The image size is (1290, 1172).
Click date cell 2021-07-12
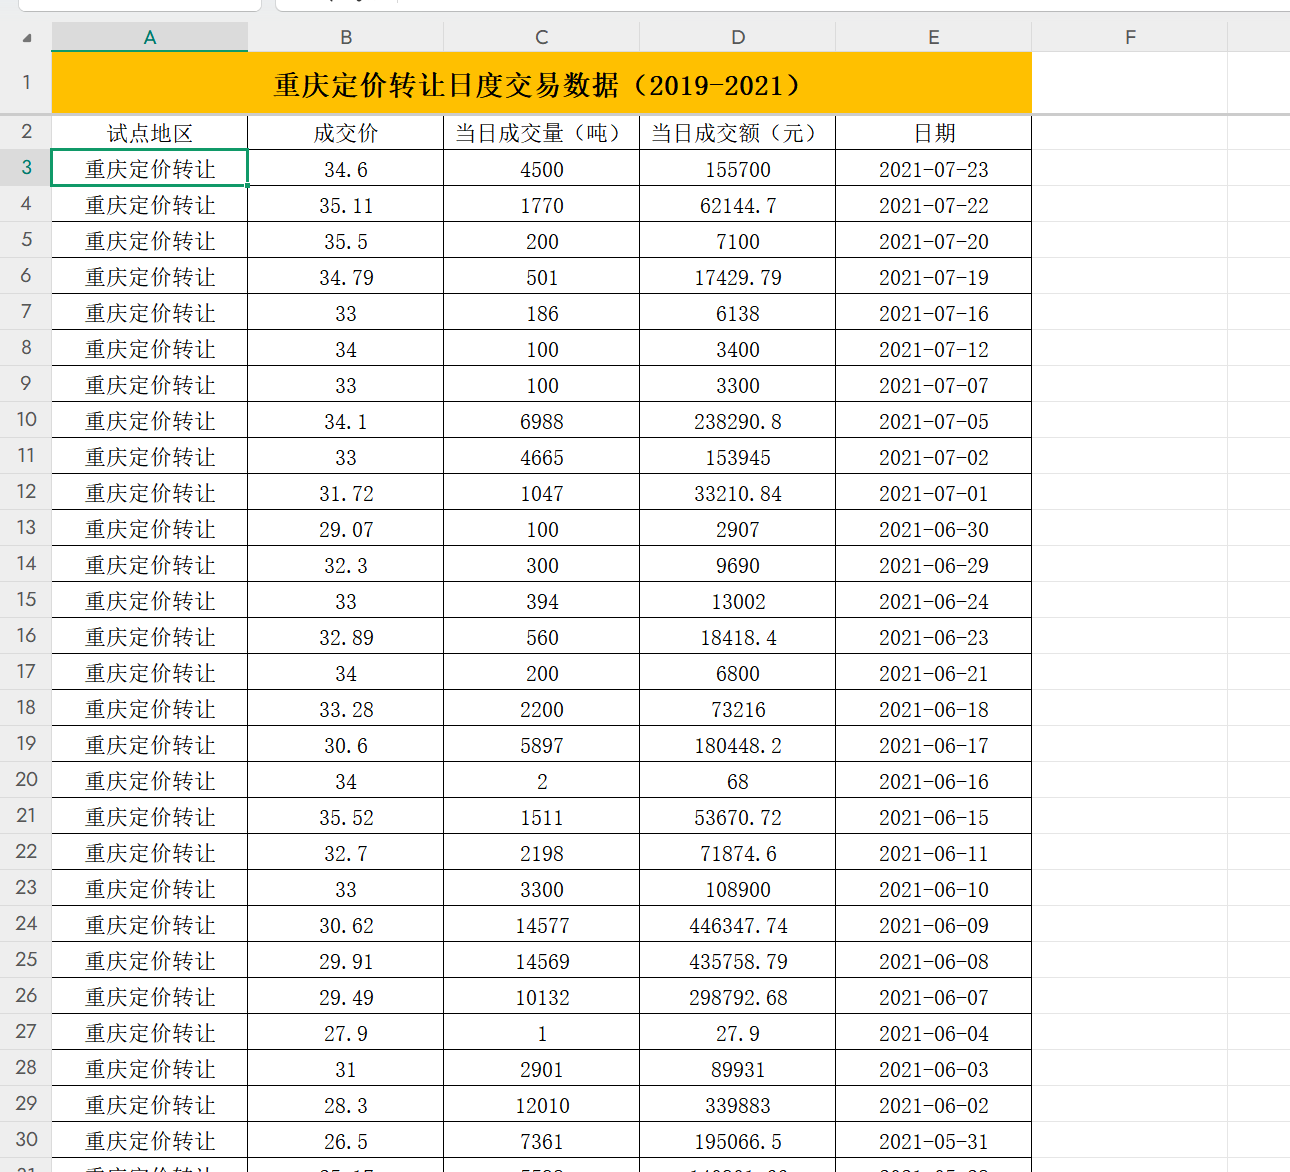point(934,349)
